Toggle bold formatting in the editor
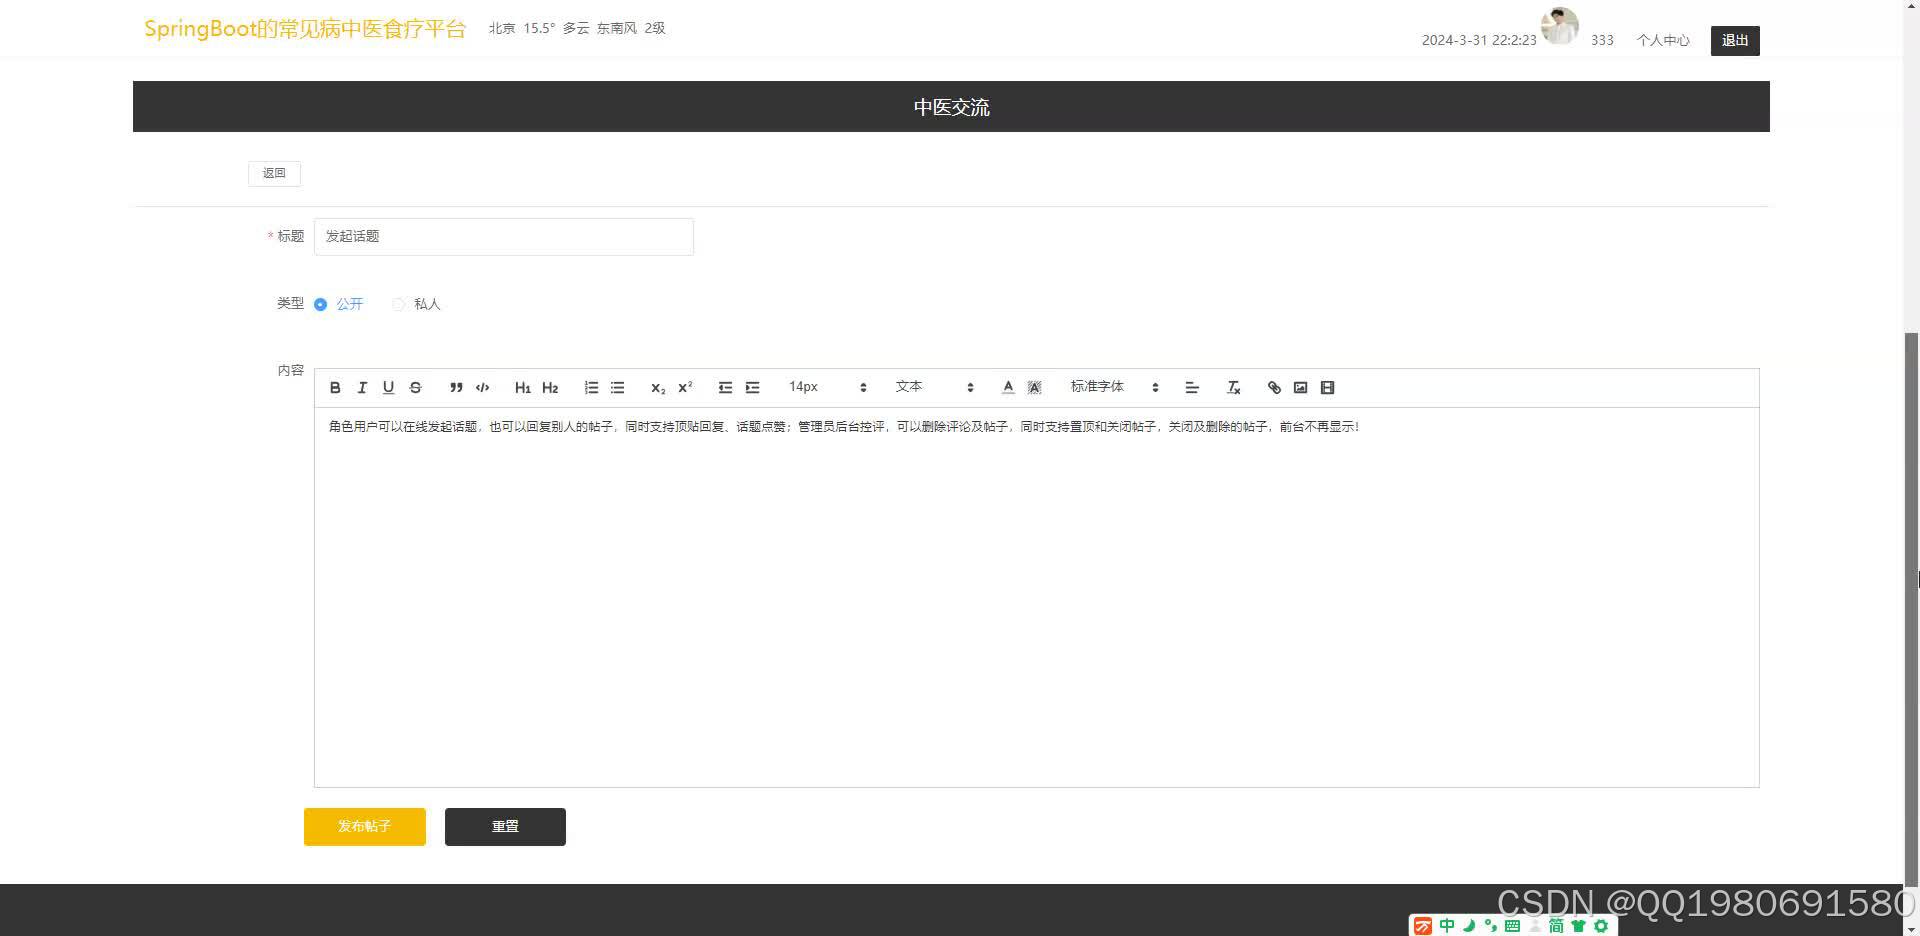Screen dimensions: 1920x936 (335, 387)
